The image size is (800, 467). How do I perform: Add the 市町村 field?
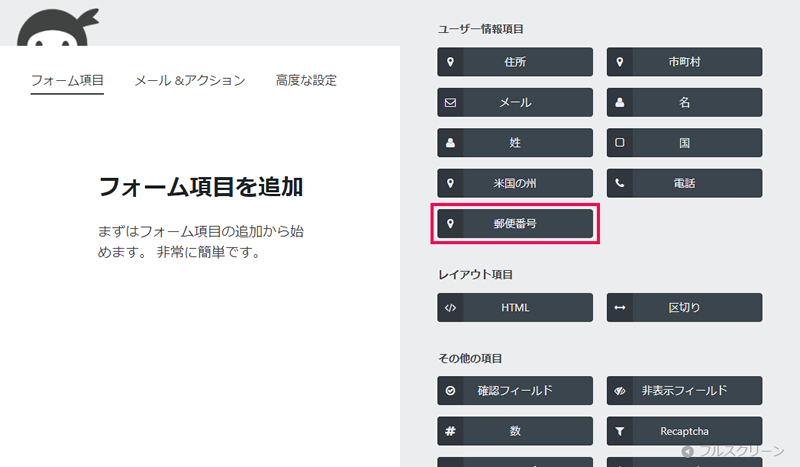pos(684,62)
